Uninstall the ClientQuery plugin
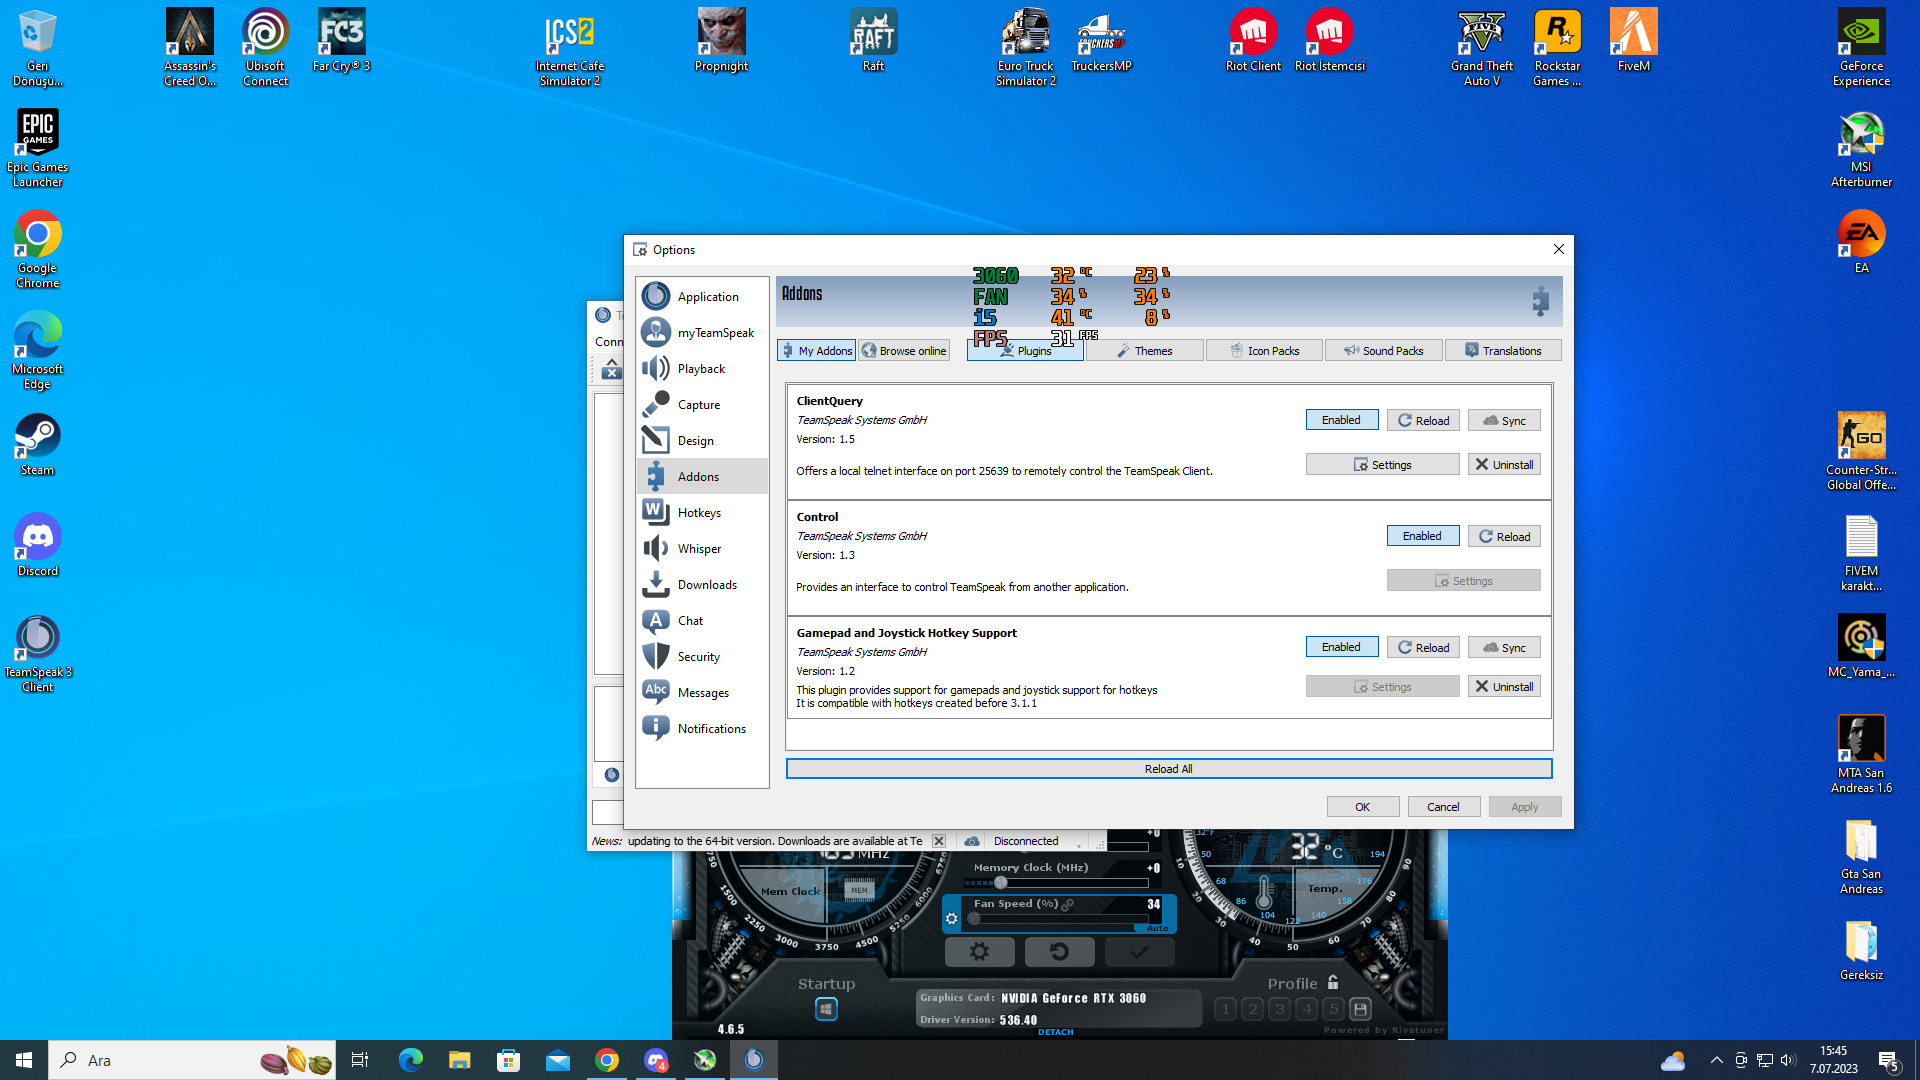 pyautogui.click(x=1504, y=465)
